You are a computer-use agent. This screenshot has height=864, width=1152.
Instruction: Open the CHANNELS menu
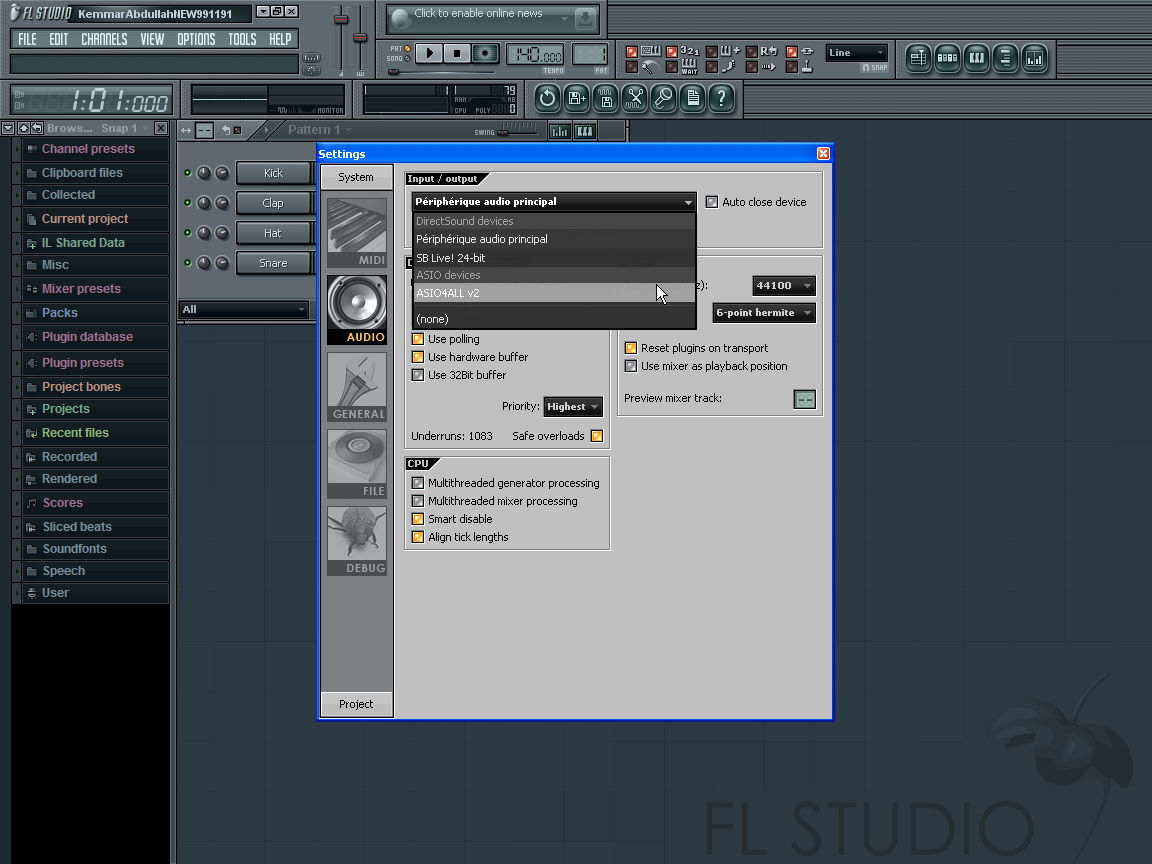104,39
